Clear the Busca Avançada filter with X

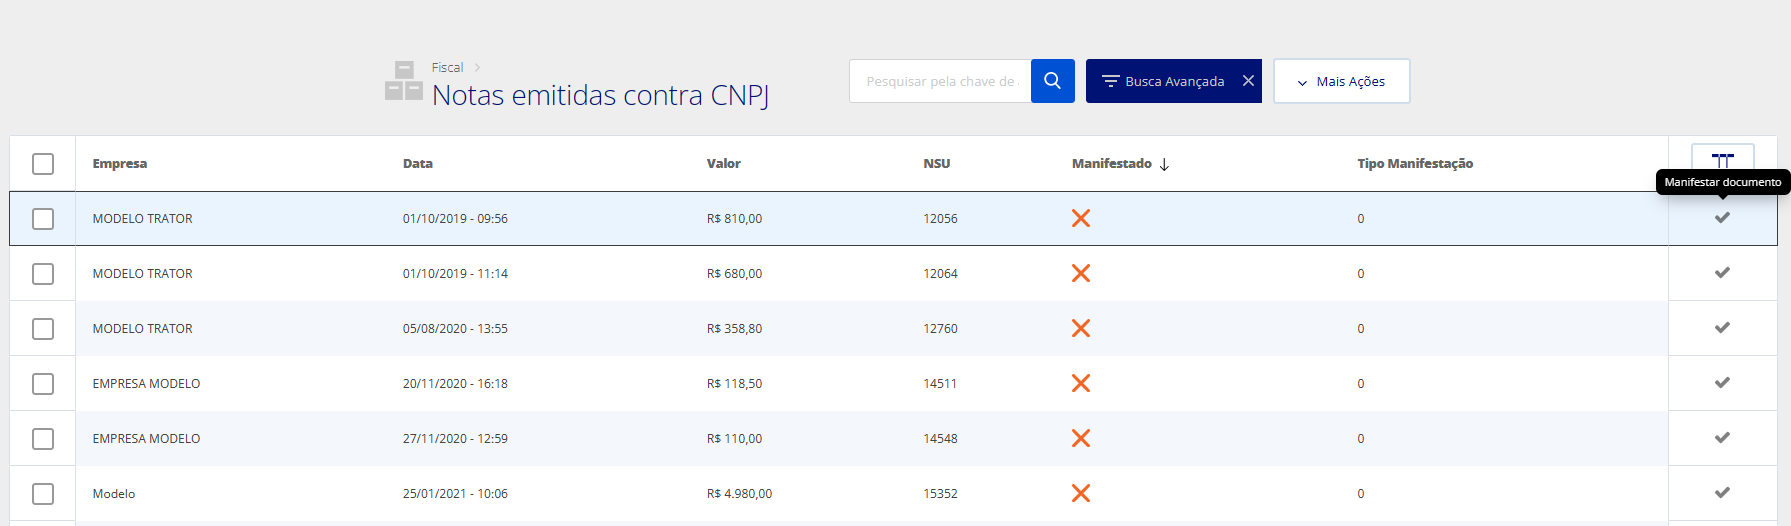(1248, 81)
